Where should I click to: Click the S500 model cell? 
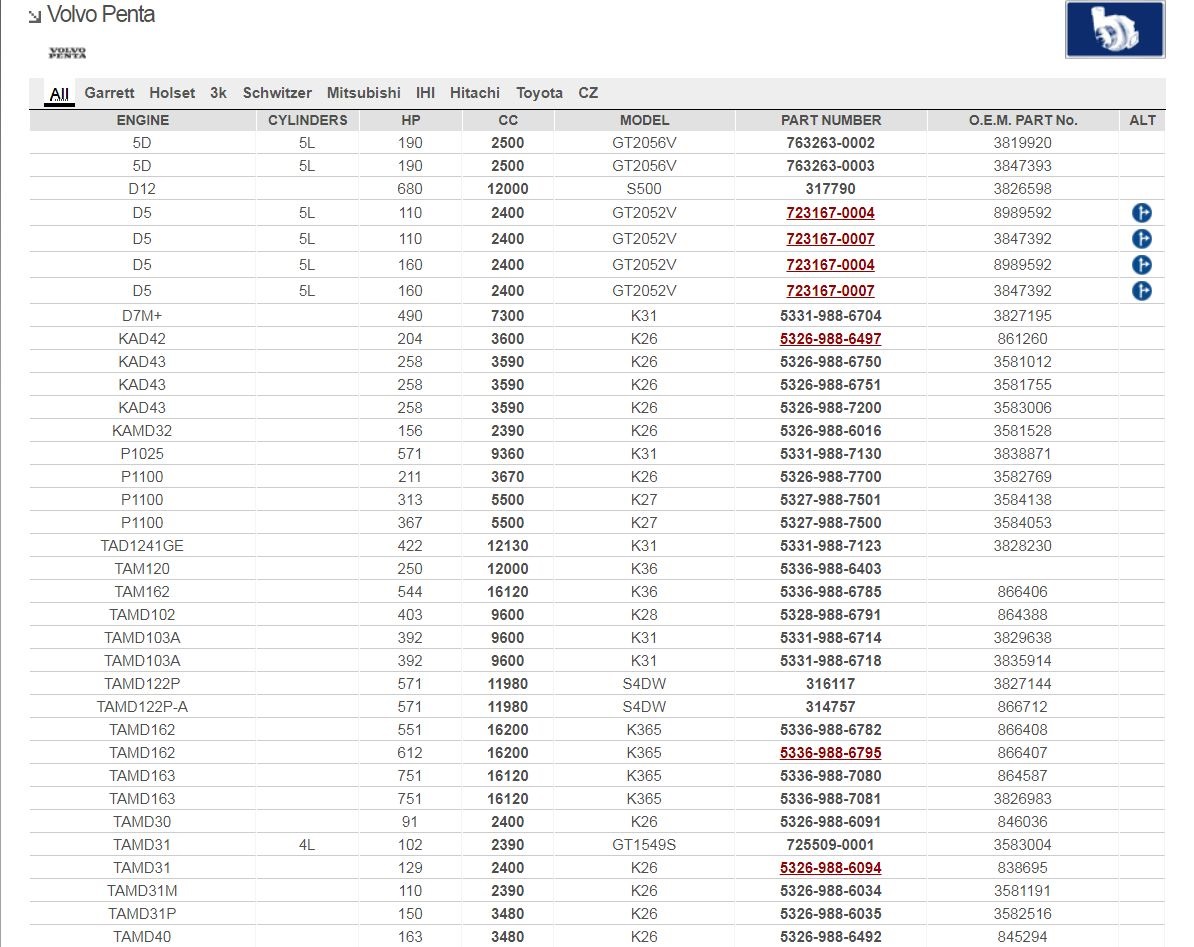(x=644, y=189)
